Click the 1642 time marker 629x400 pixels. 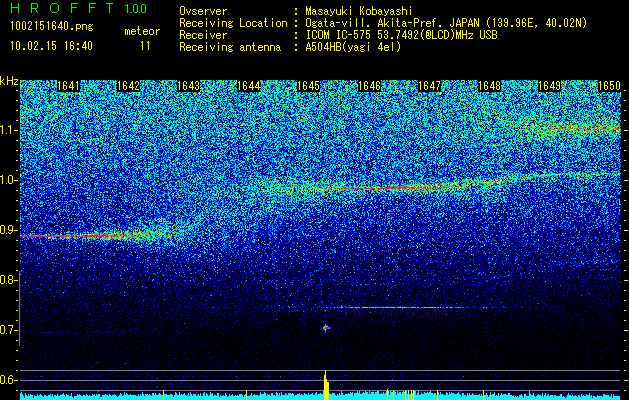tap(129, 86)
